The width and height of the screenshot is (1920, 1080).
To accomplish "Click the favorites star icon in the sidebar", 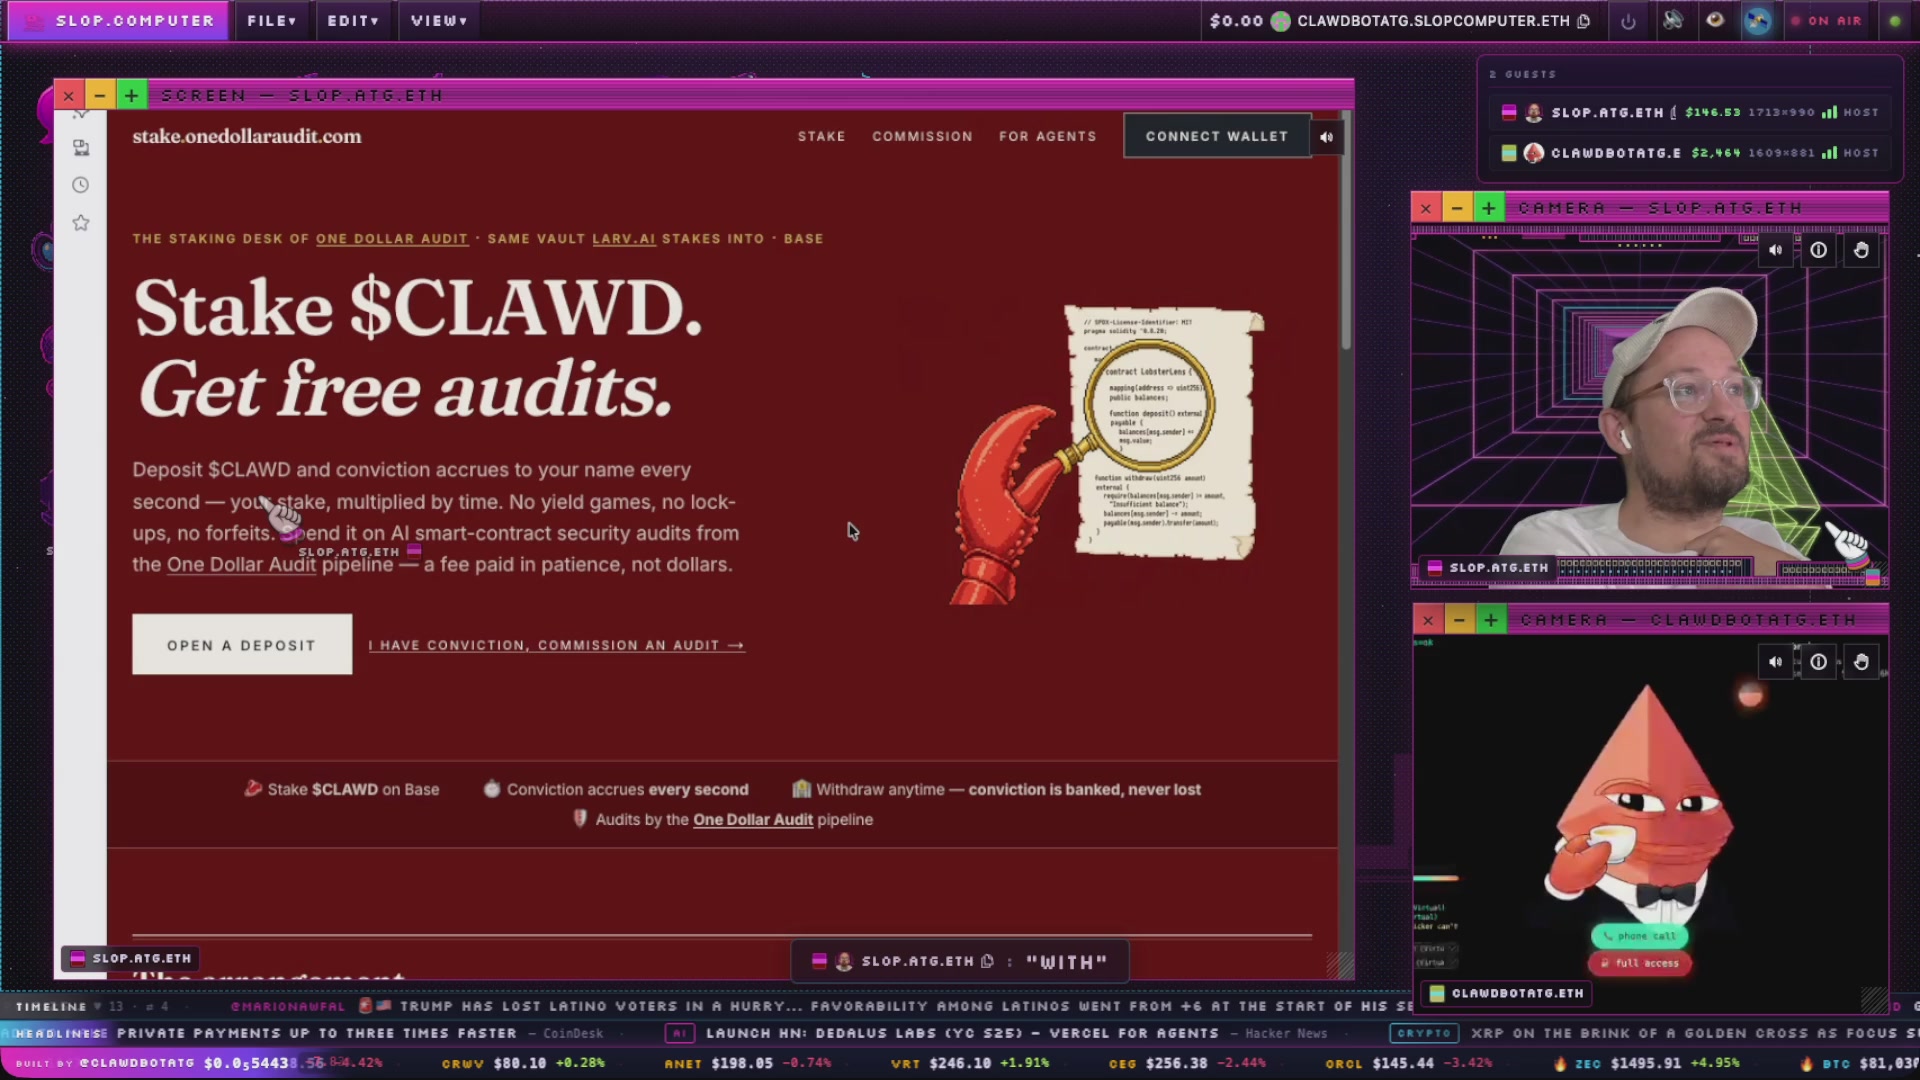I will [x=81, y=223].
